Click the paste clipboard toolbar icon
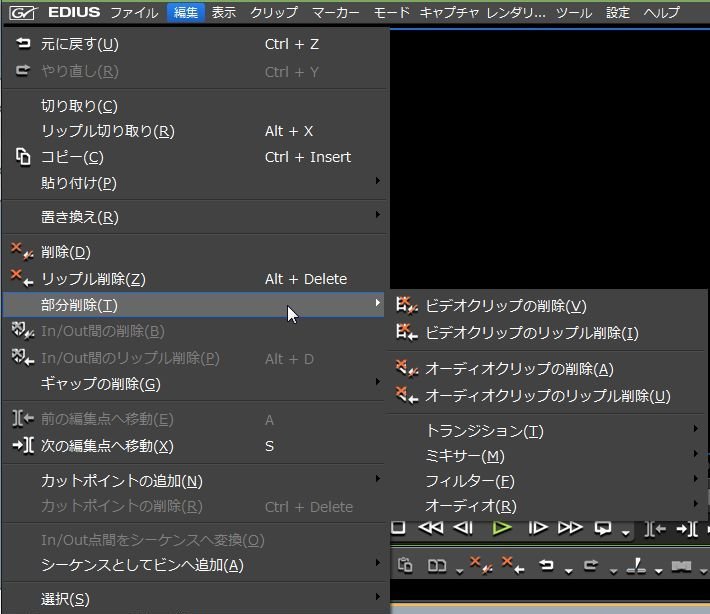 tap(405, 565)
